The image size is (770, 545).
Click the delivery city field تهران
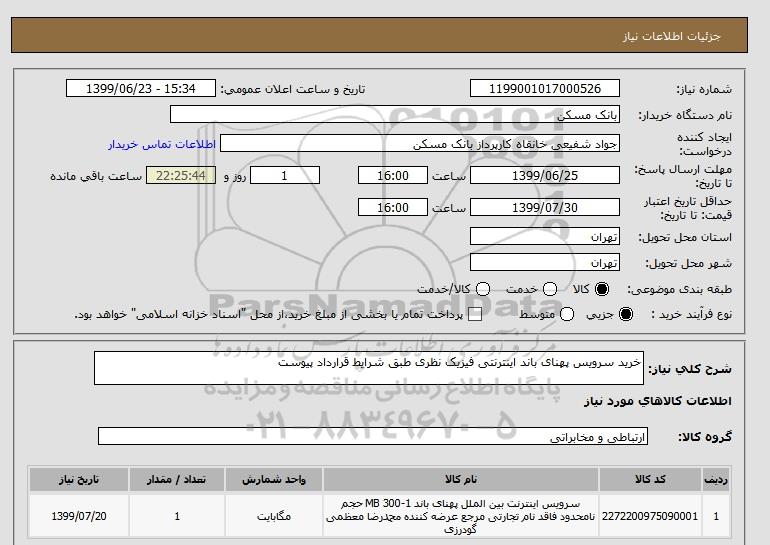[x=545, y=262]
